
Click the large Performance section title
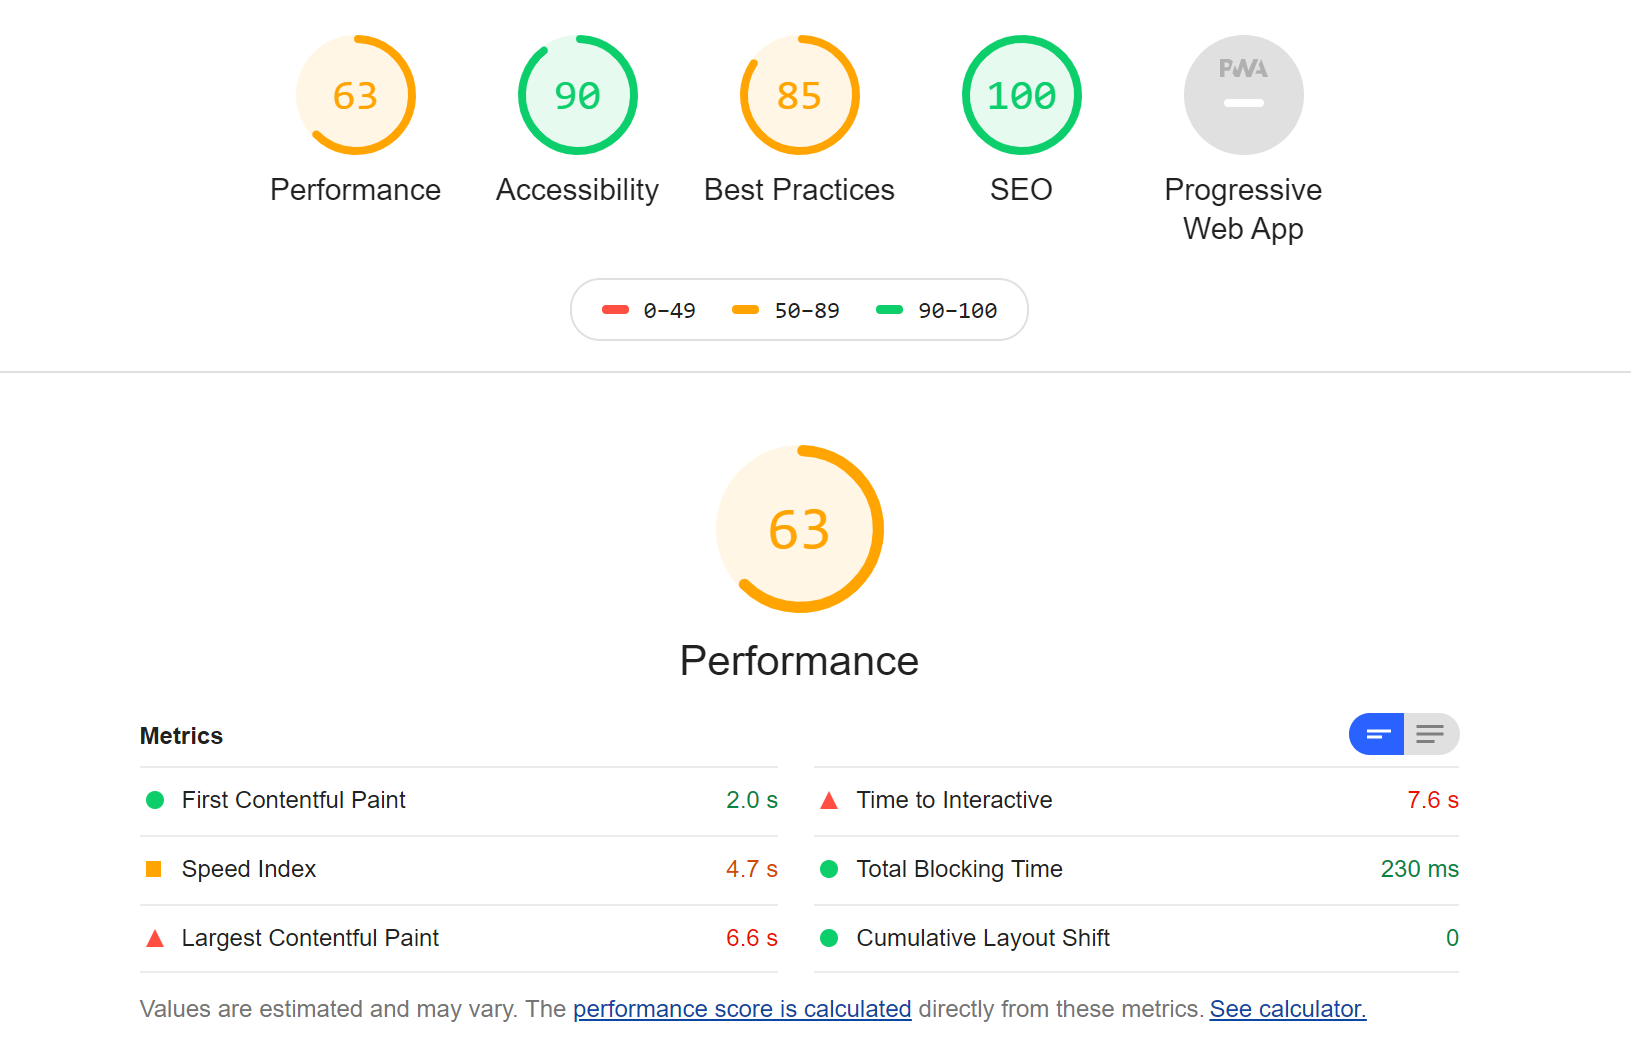coord(800,661)
